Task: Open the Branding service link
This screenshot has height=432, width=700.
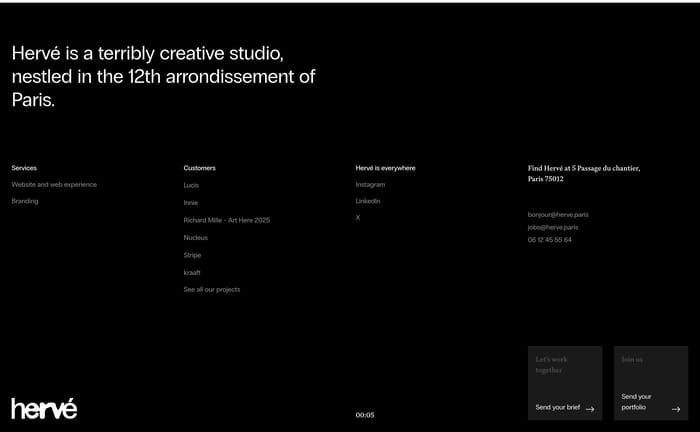Action: pyautogui.click(x=25, y=201)
